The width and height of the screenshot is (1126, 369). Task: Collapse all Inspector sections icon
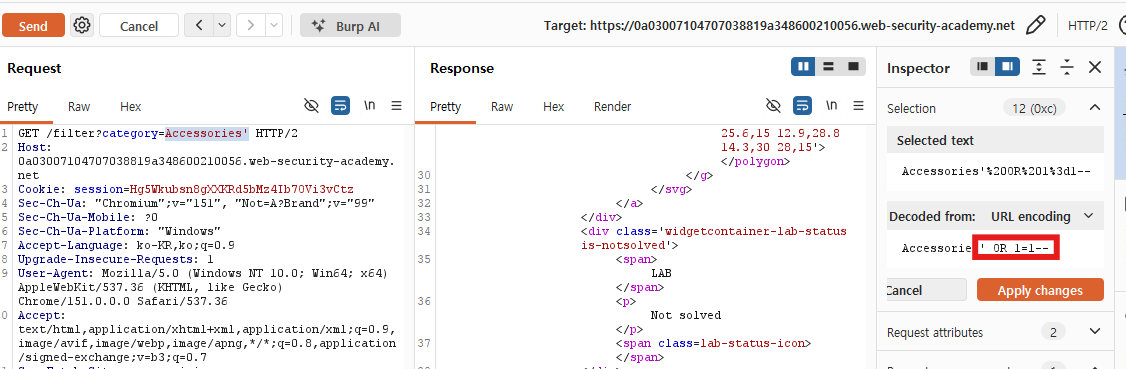coord(1067,67)
